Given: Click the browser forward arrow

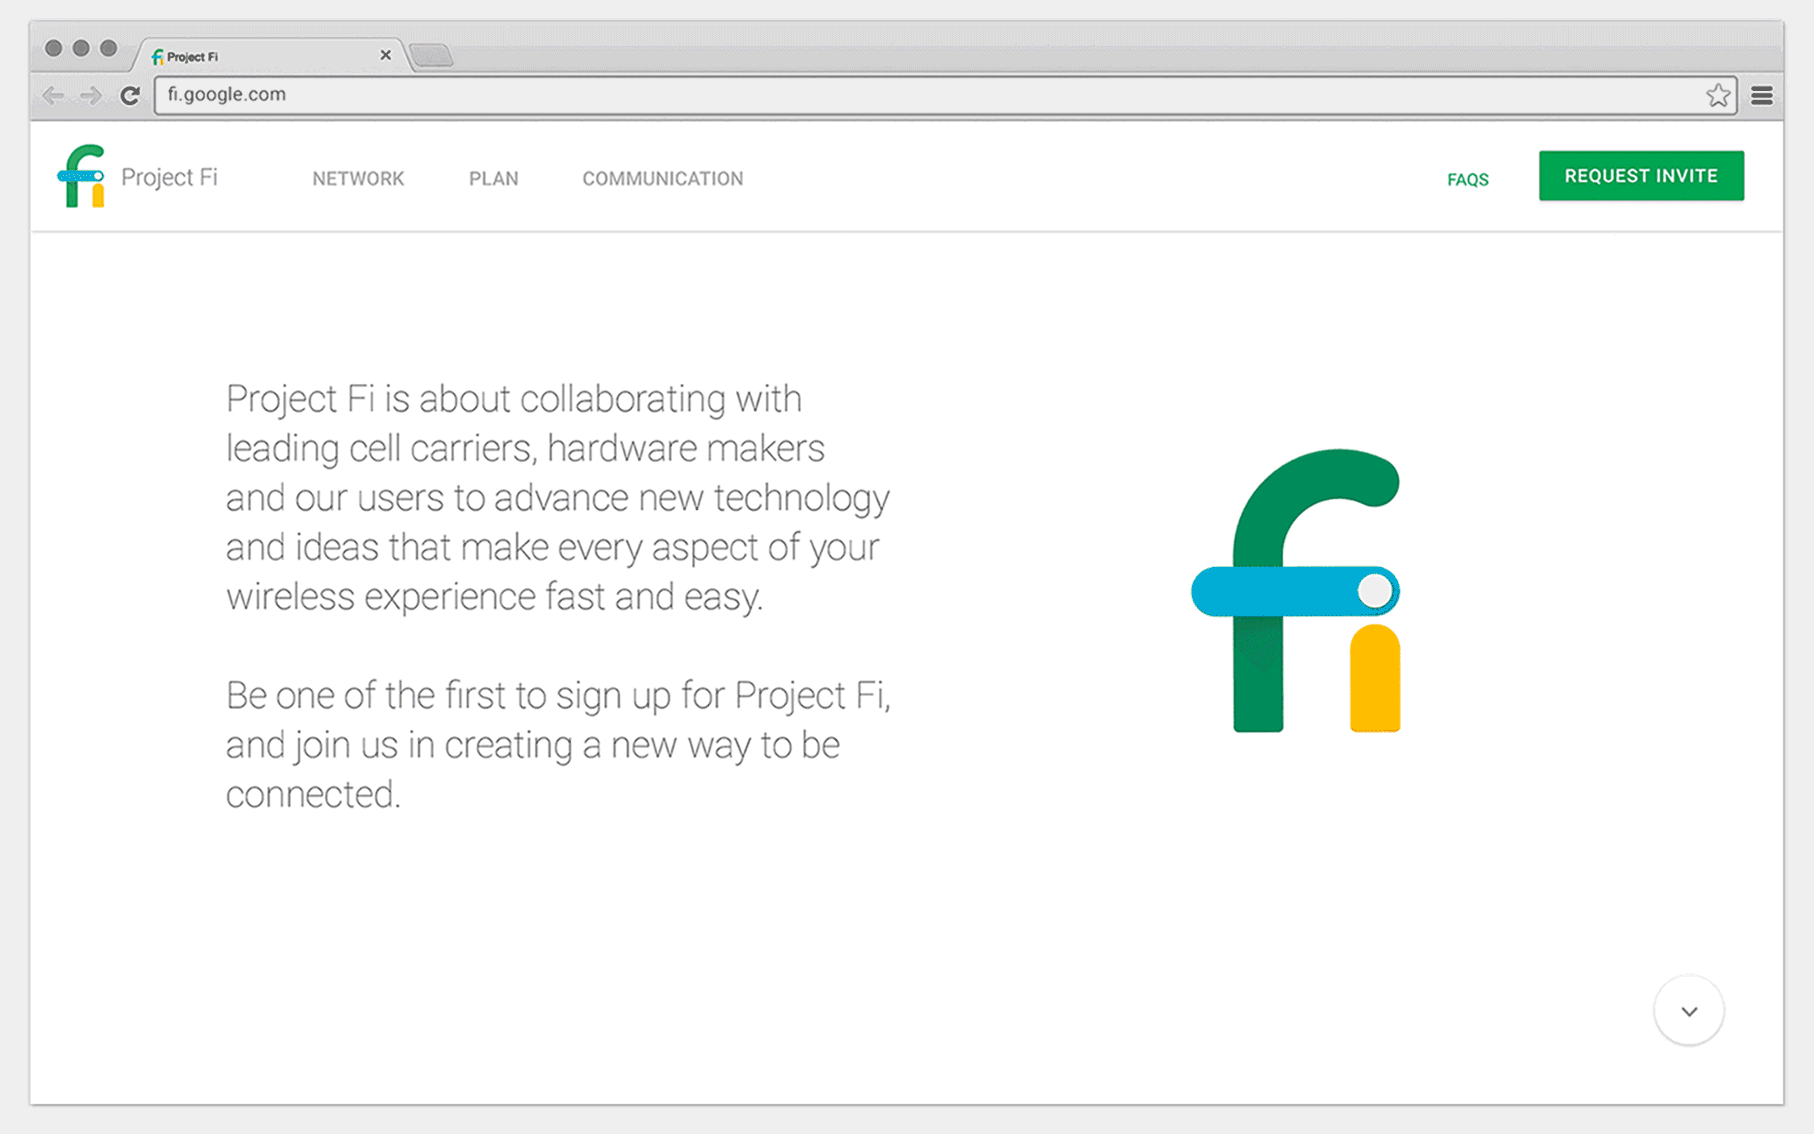Looking at the screenshot, I should [91, 95].
